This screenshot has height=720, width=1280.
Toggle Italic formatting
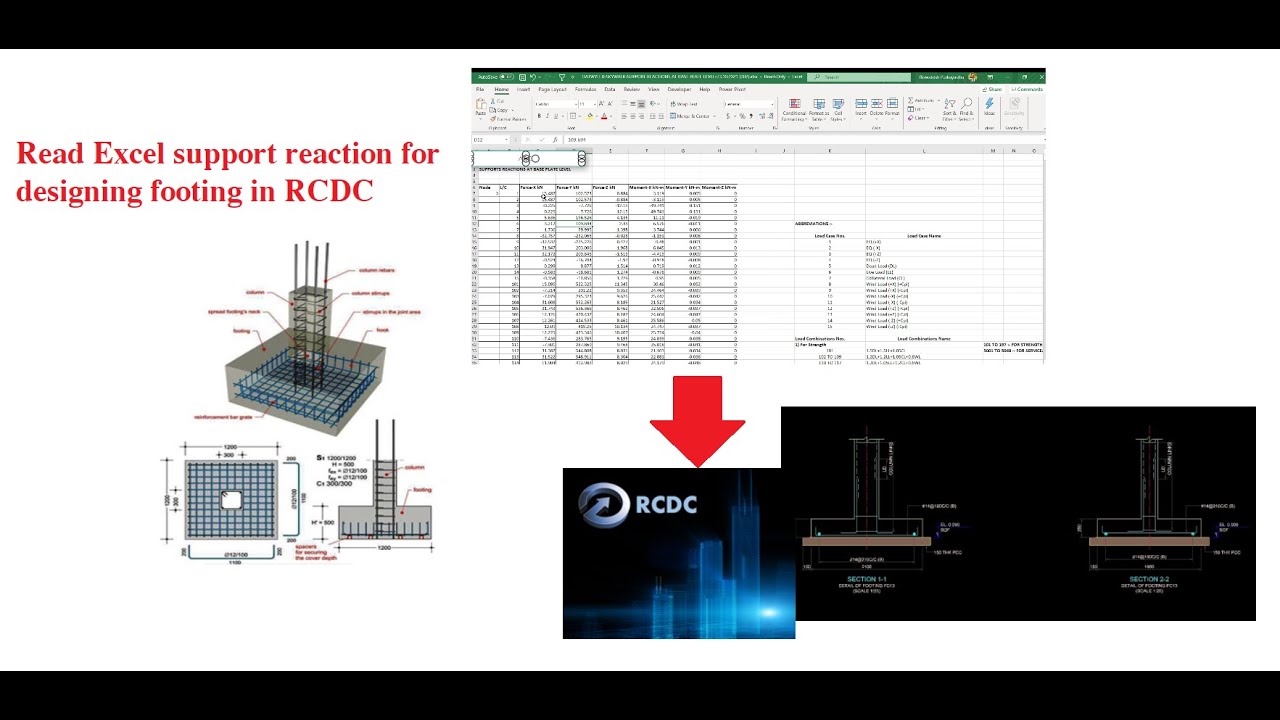pyautogui.click(x=547, y=116)
